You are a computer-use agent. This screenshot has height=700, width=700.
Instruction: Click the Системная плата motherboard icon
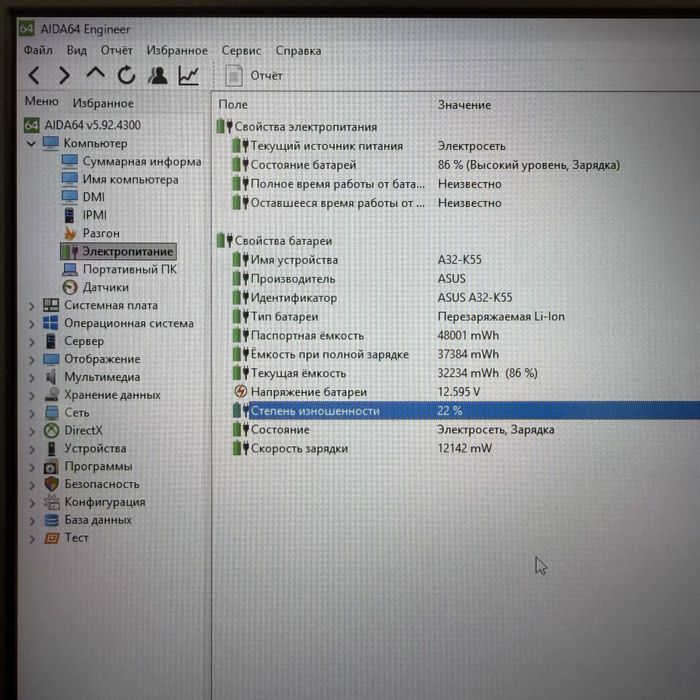51,305
